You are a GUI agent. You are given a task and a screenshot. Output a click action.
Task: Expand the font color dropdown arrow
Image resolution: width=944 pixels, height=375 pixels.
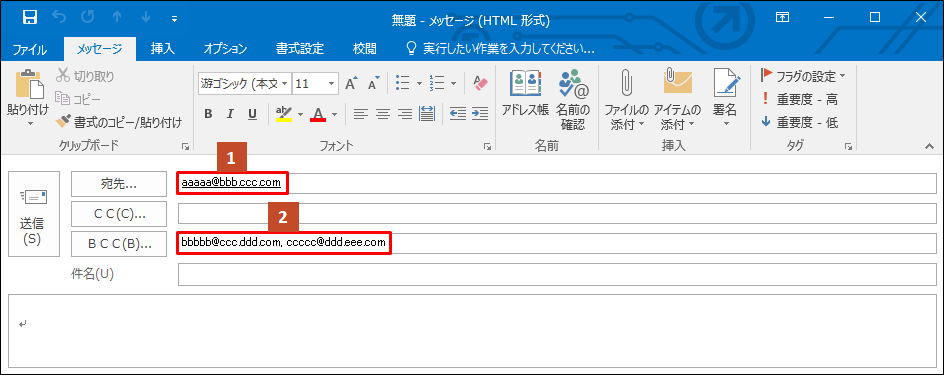[334, 114]
